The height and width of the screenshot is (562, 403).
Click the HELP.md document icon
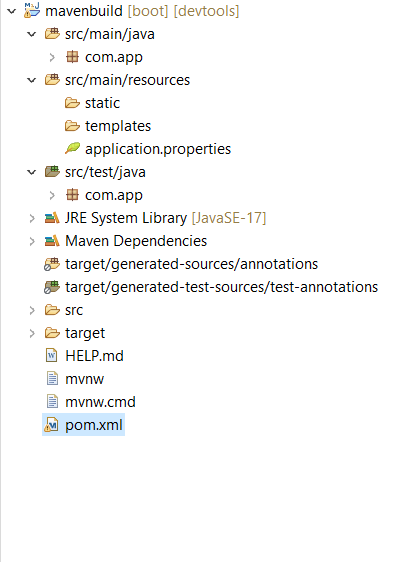click(x=52, y=356)
